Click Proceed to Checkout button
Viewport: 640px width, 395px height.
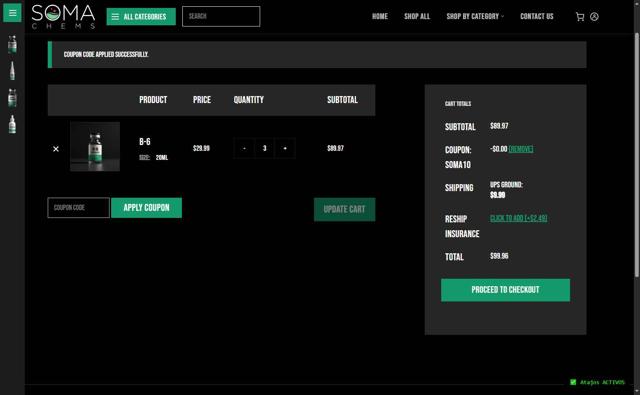point(505,290)
